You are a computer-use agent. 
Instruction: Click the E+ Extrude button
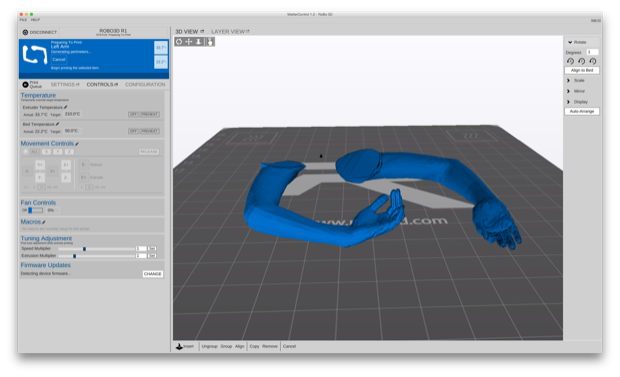[x=83, y=178]
